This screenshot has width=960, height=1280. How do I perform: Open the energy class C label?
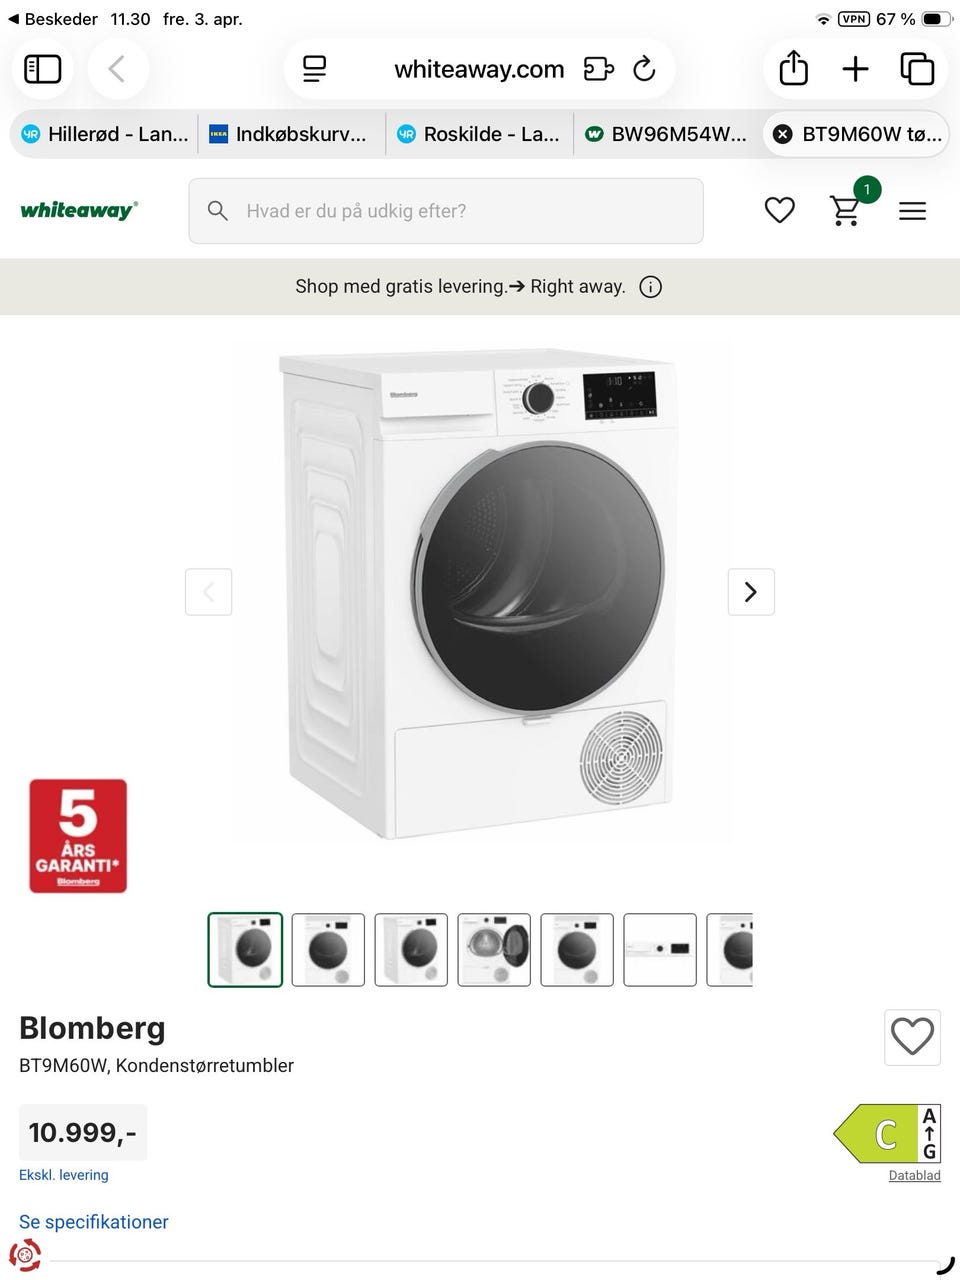pyautogui.click(x=887, y=1134)
